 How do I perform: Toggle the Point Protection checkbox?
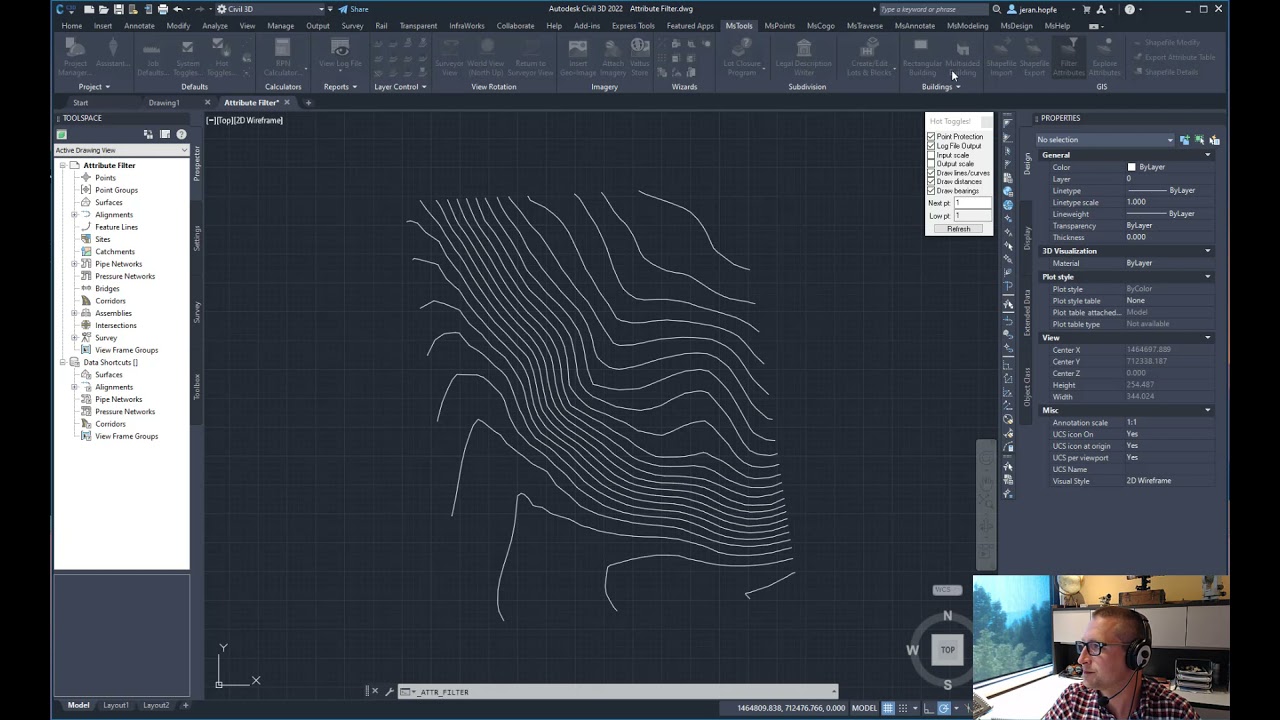click(x=931, y=137)
